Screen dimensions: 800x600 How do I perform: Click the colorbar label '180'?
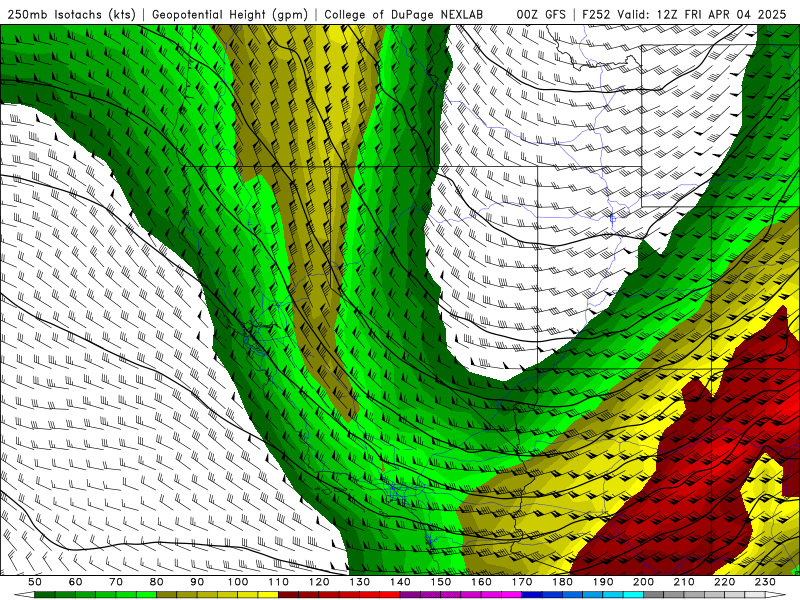coord(562,582)
